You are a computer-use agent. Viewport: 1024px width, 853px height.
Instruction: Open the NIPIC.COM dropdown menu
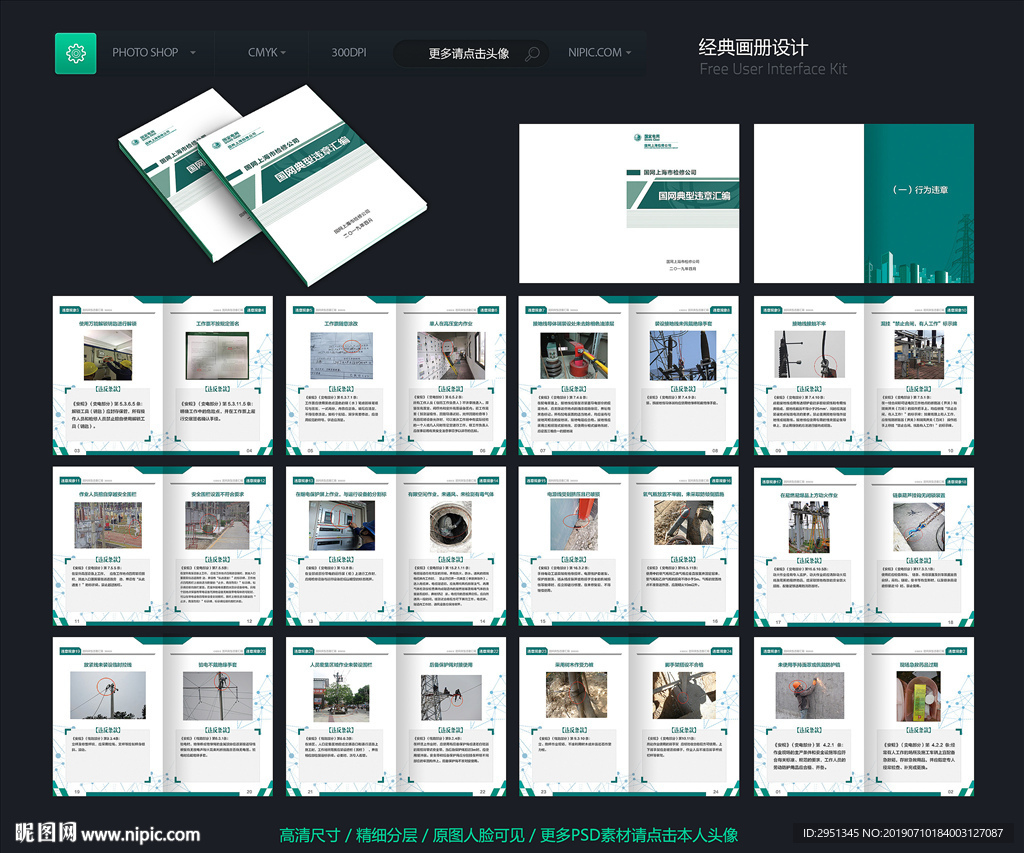(600, 52)
